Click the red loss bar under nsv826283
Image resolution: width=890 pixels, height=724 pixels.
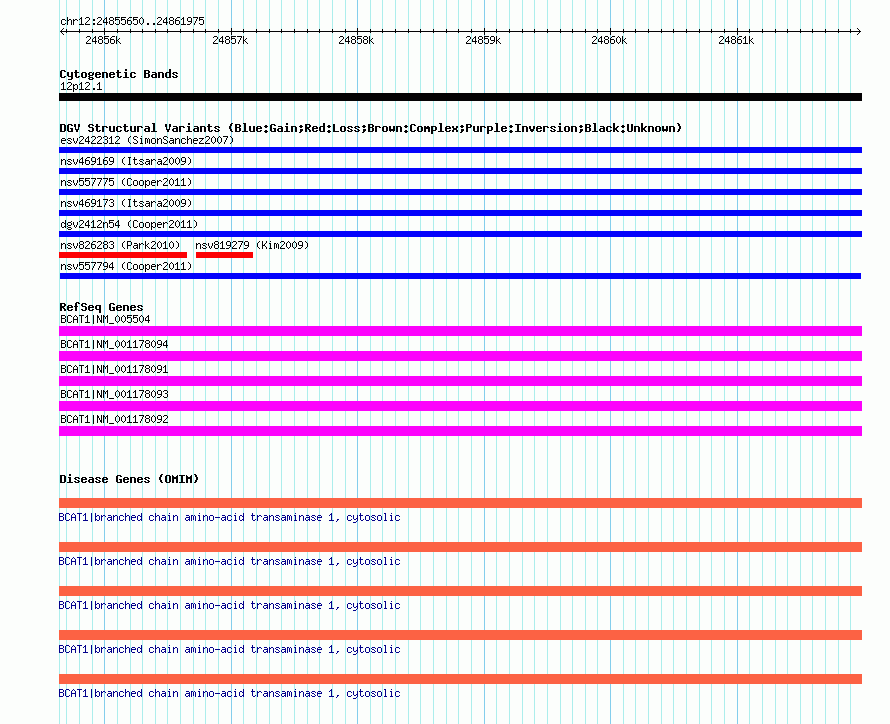coord(123,255)
